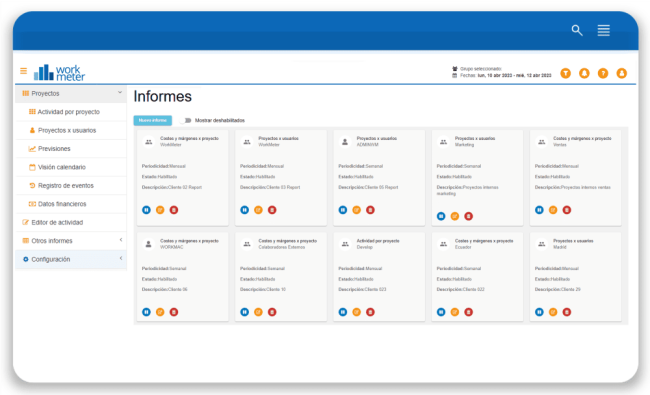Edit the Cliente 06 WORKMAC card
650x395 pixels.
(160, 312)
